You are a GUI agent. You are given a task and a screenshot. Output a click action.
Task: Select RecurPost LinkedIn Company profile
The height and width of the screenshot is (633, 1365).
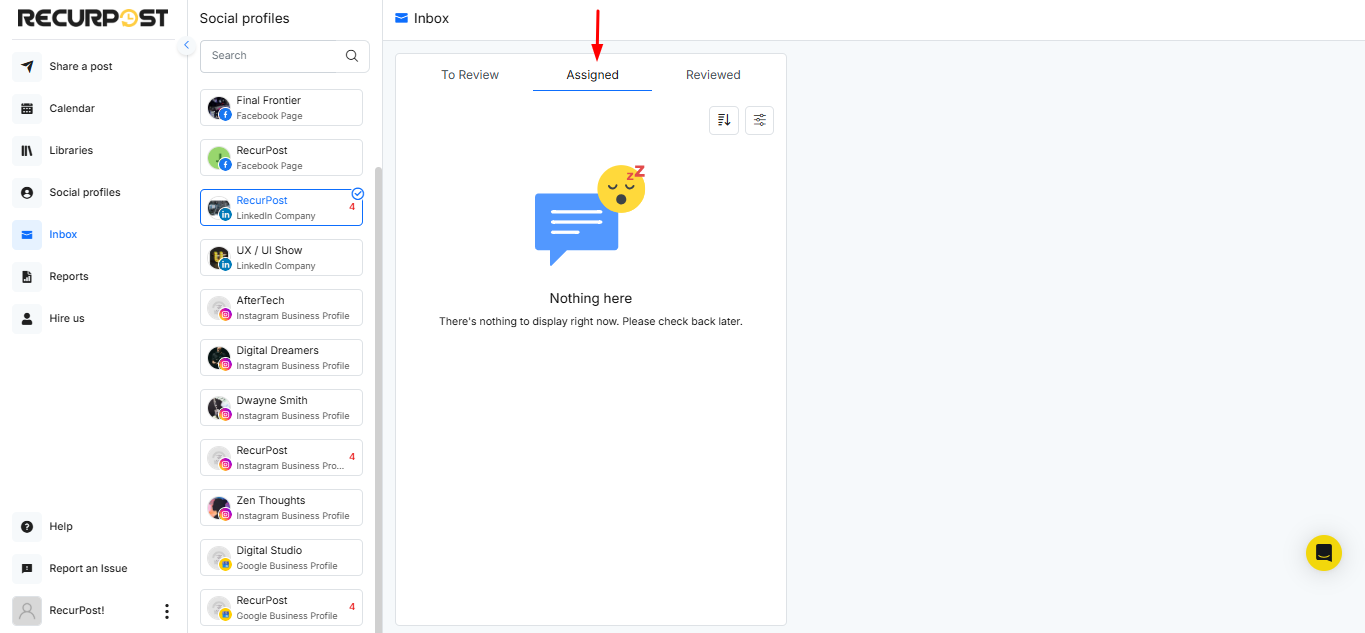coord(281,208)
